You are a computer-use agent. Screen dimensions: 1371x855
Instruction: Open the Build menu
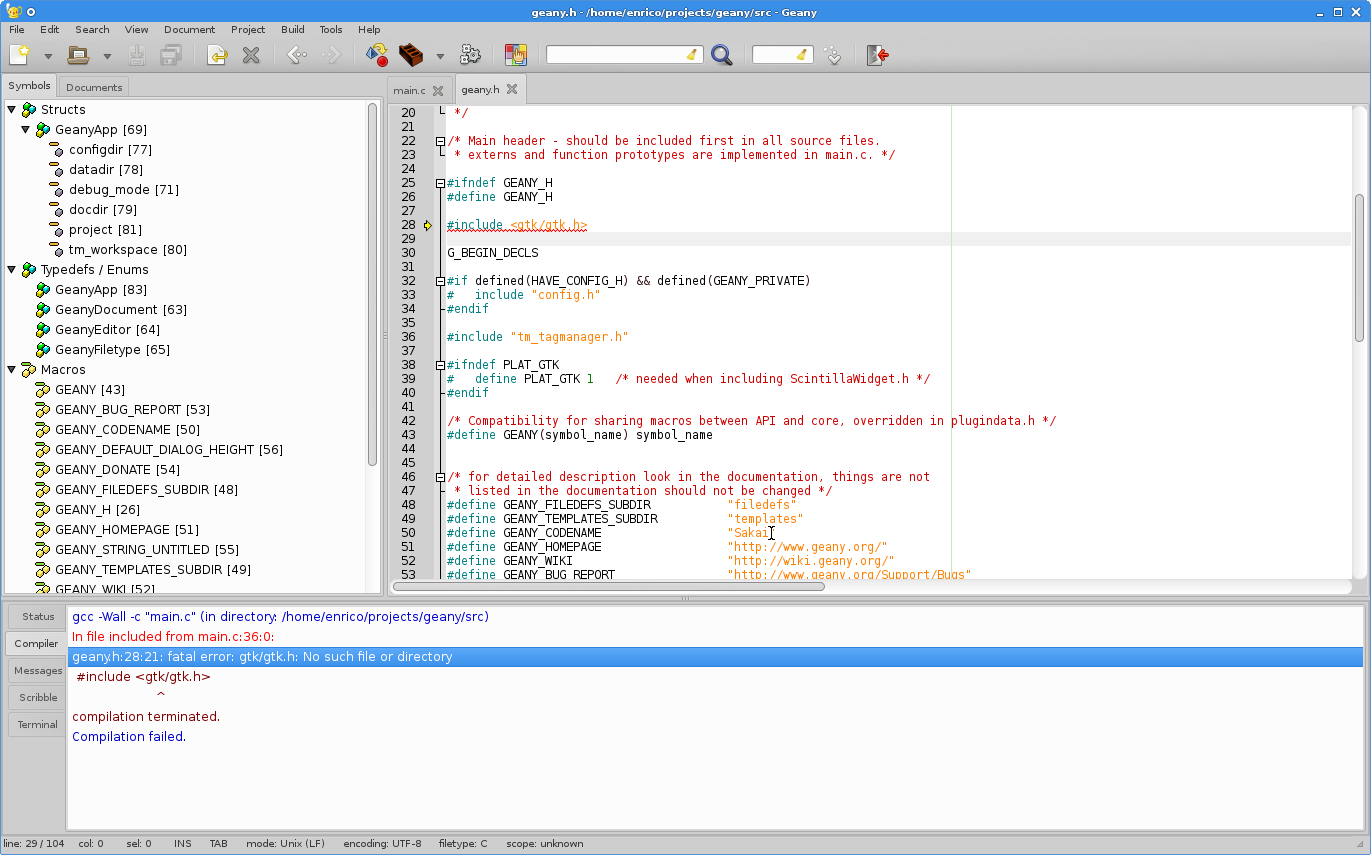coord(292,29)
